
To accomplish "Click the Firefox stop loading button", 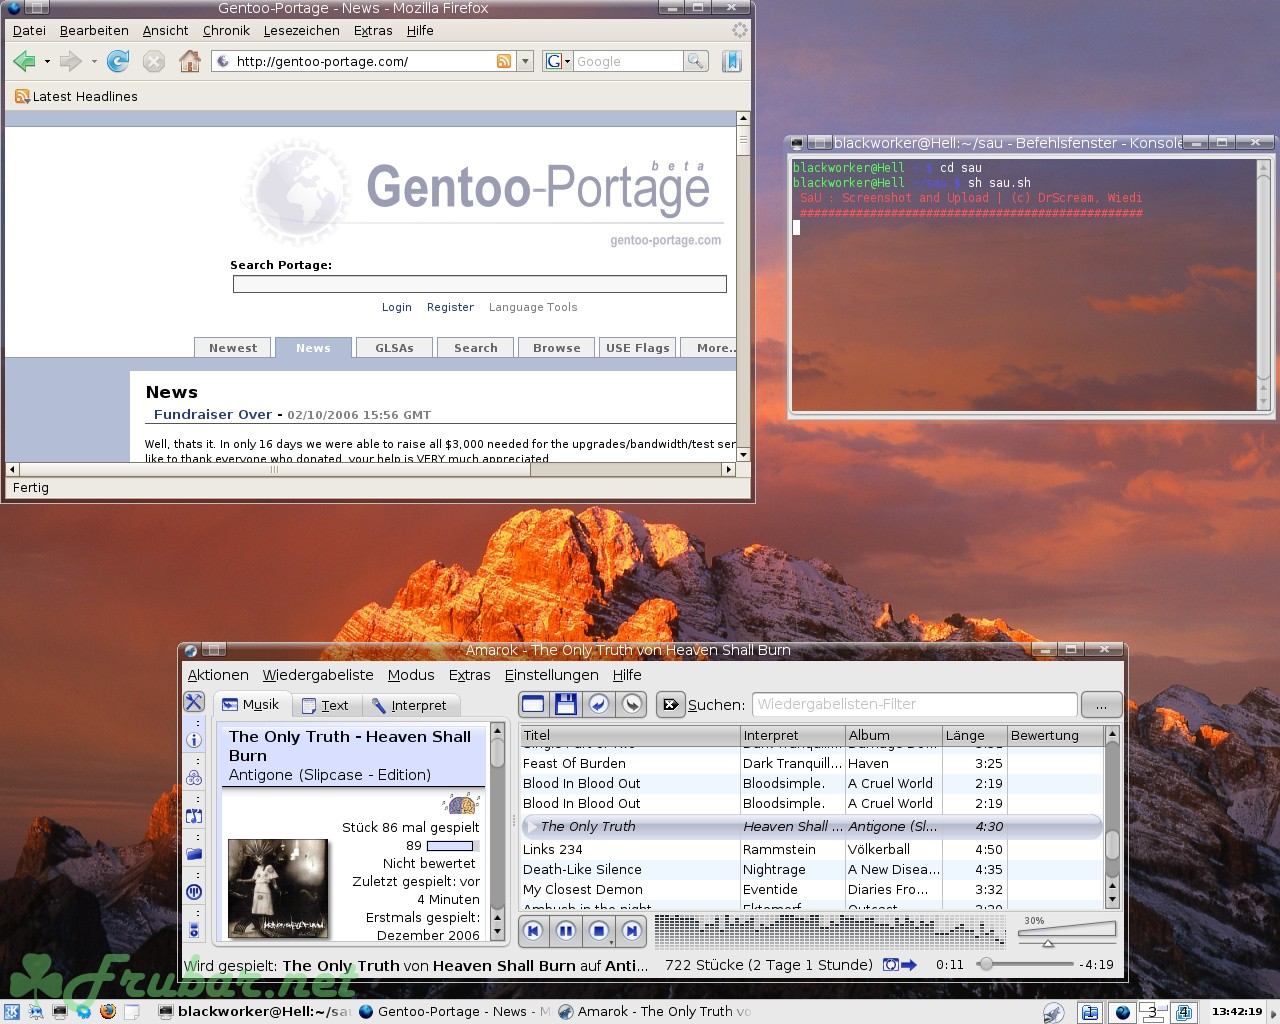I will coord(153,62).
